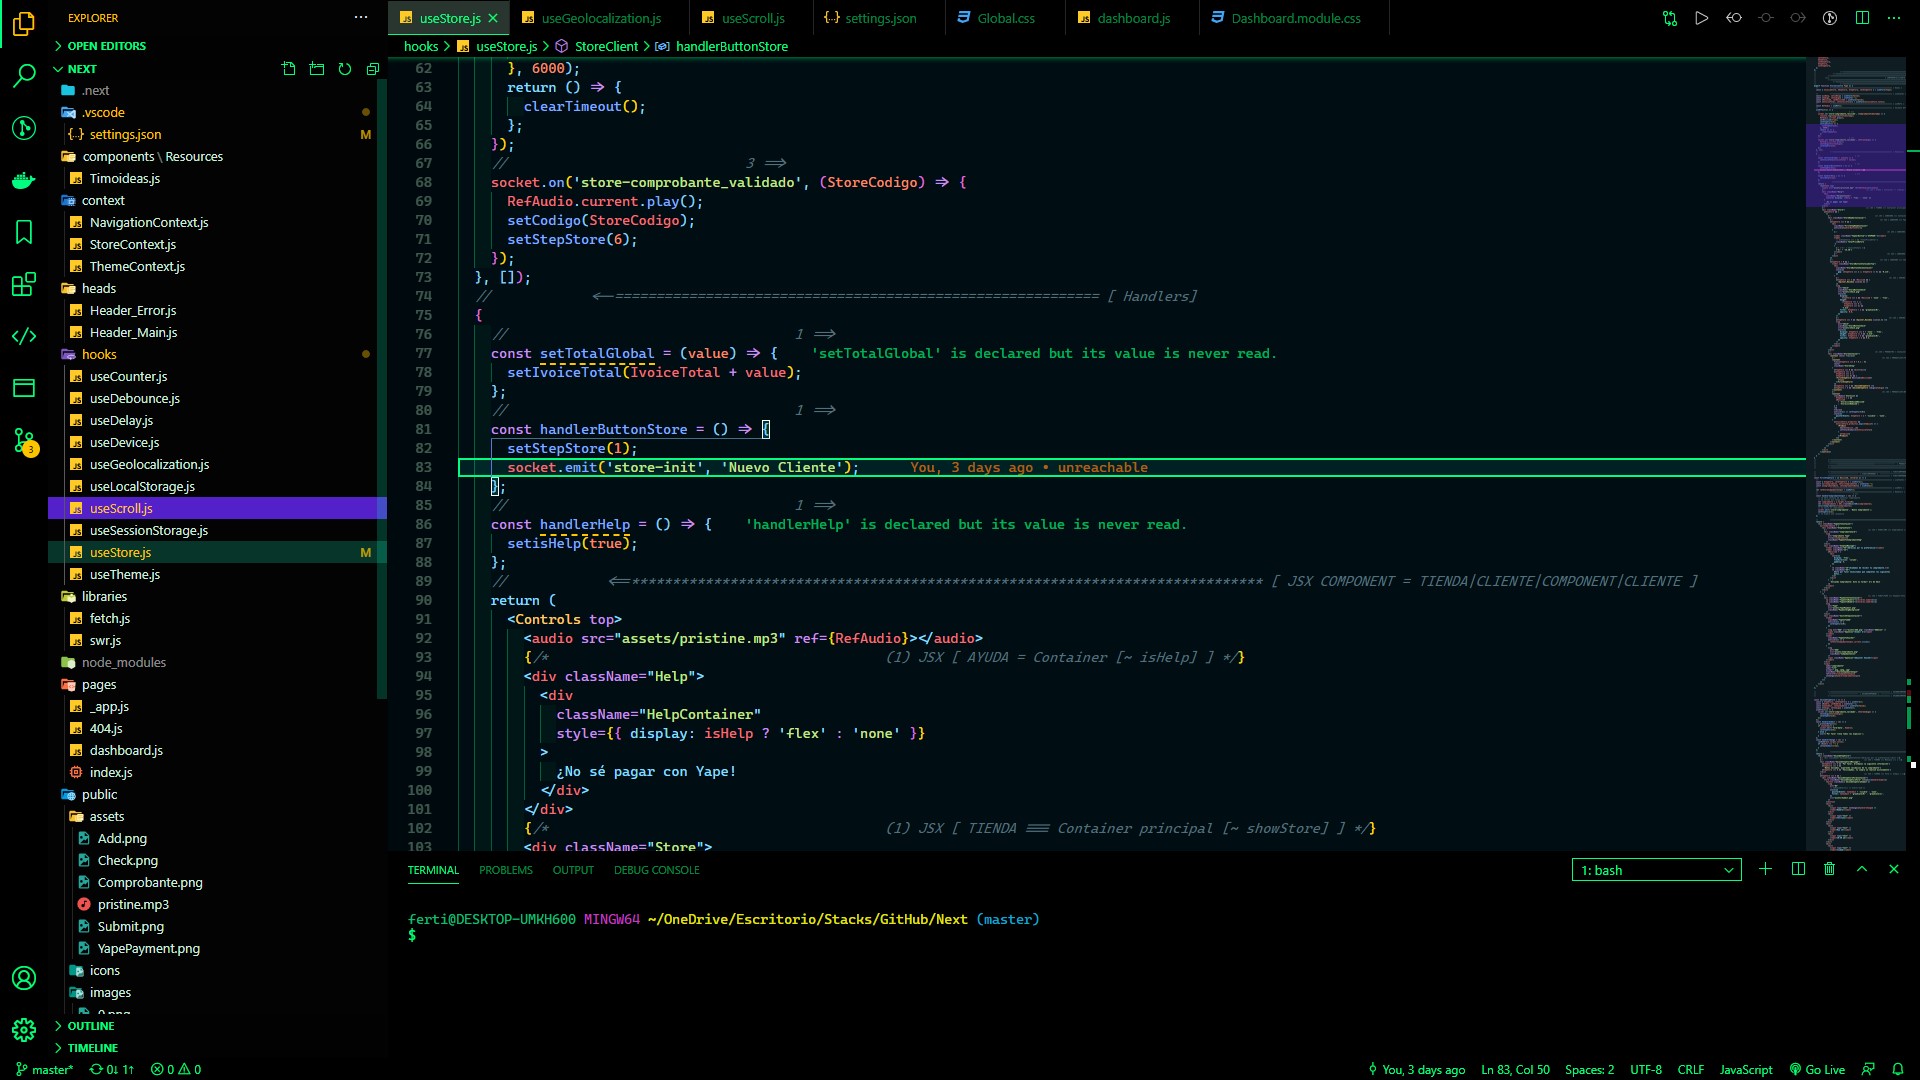The height and width of the screenshot is (1080, 1920).
Task: Click the New File icon in explorer
Action: pos(289,69)
